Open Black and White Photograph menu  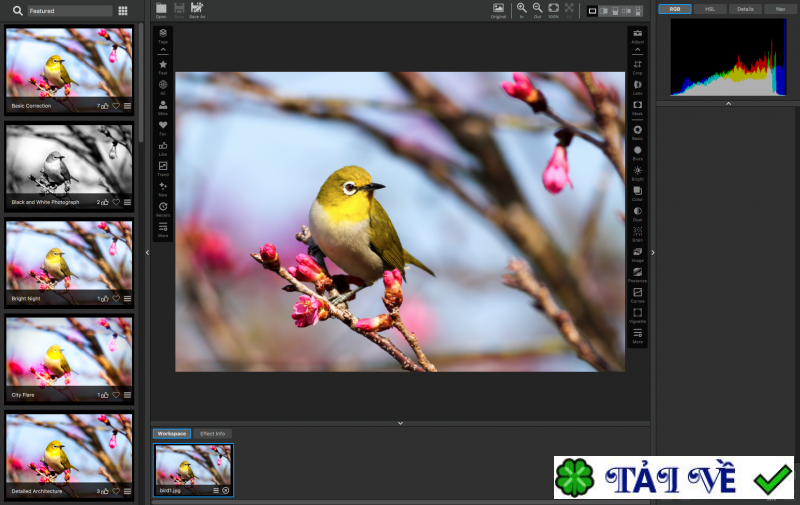pos(127,202)
